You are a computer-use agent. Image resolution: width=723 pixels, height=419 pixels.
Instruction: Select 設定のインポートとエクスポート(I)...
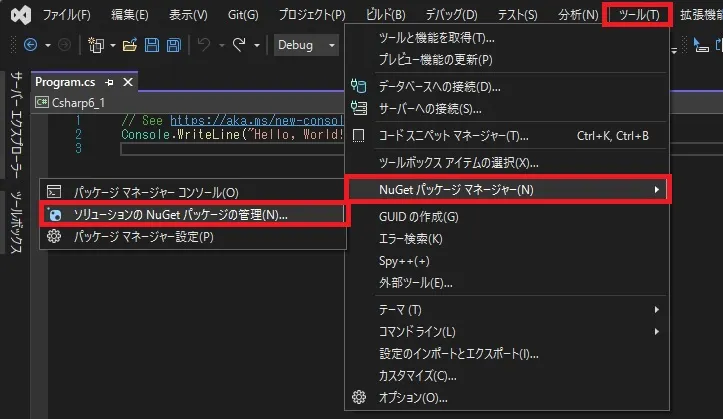click(507, 354)
